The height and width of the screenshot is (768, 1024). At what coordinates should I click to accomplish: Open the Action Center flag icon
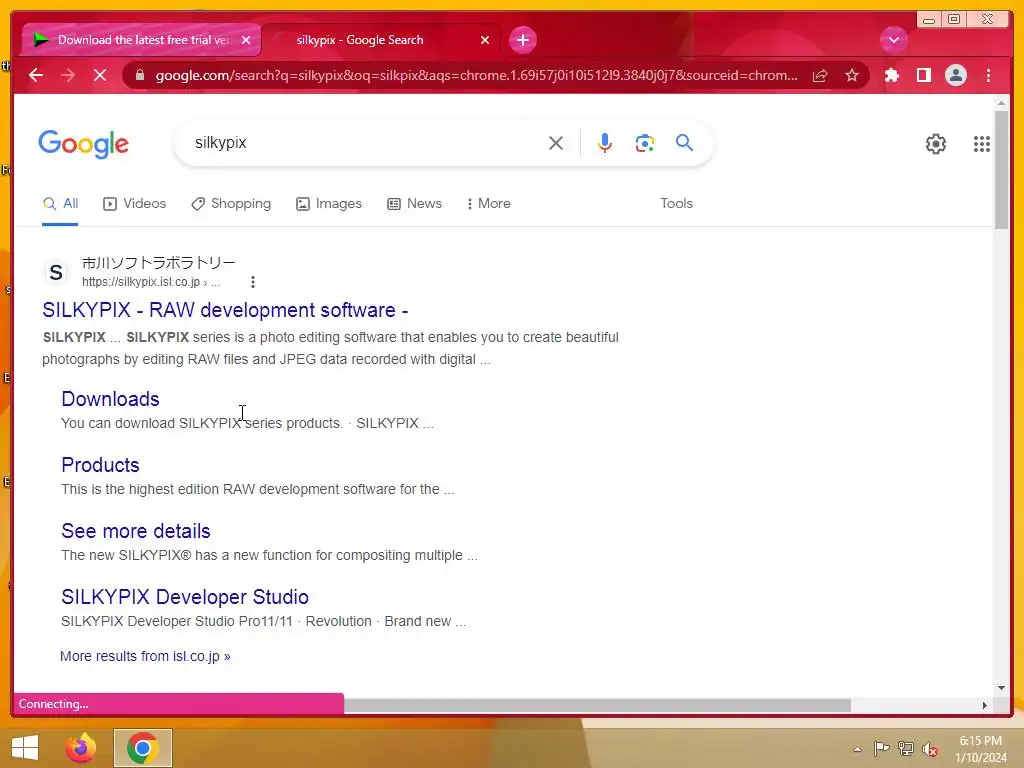(882, 749)
